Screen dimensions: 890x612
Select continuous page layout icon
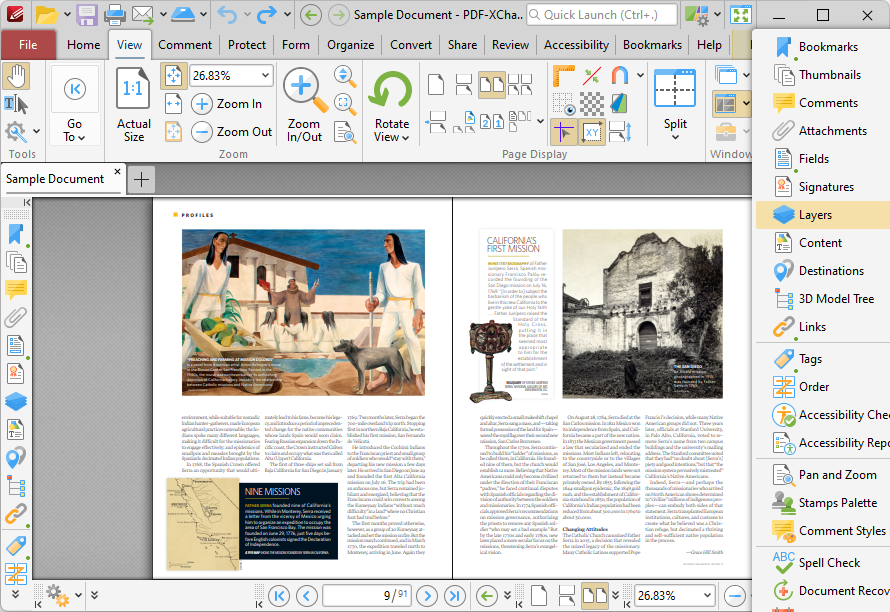[x=463, y=85]
